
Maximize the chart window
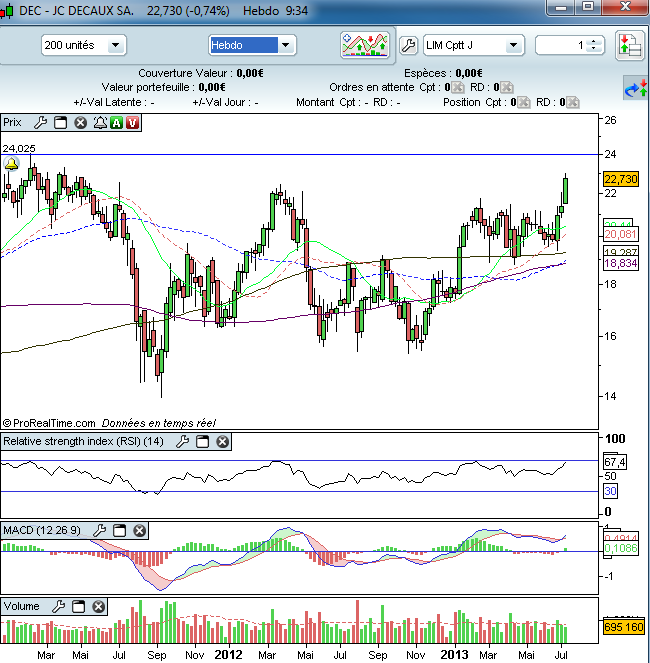point(588,8)
